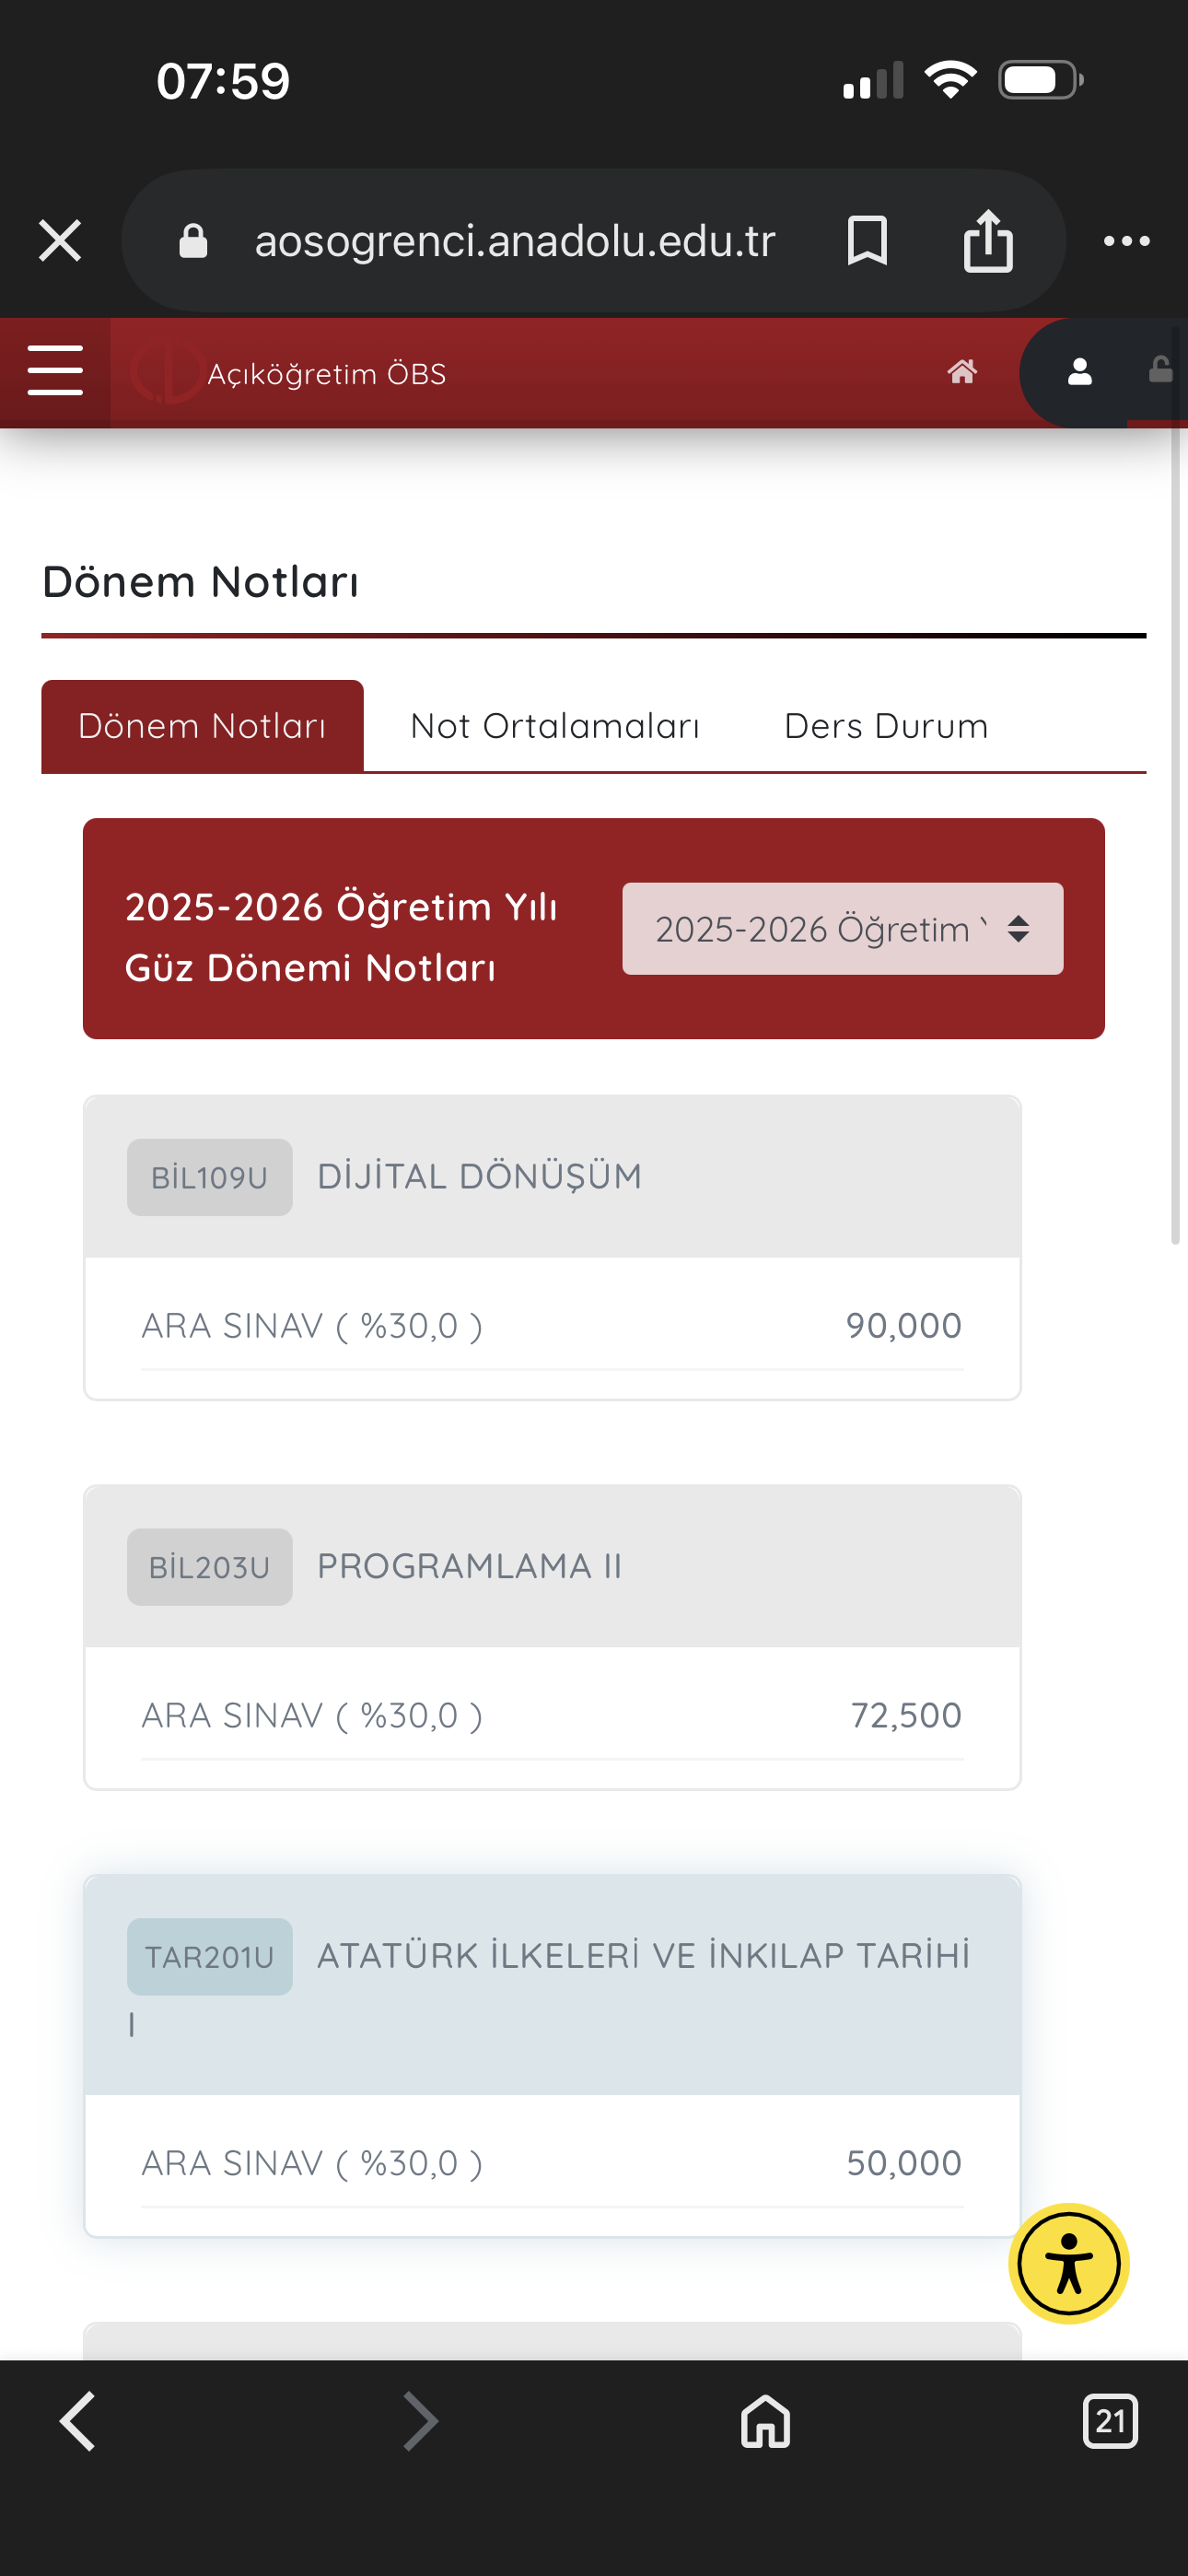Viewport: 1188px width, 2576px height.
Task: Click the Açıköğretim ÖBS title link
Action: pyautogui.click(x=326, y=374)
